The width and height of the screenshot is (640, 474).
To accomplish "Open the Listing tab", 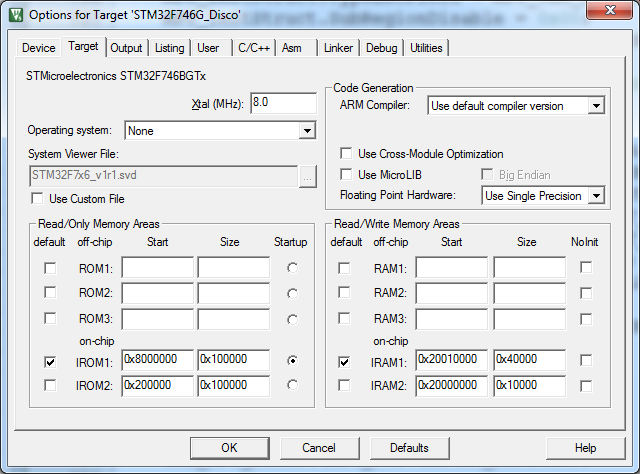I will 169,48.
